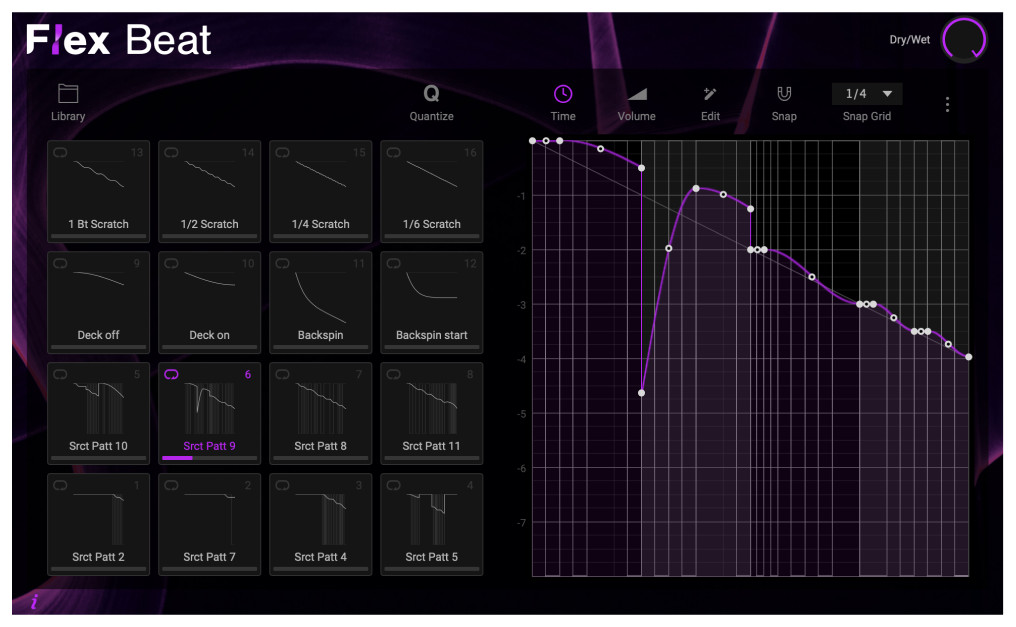1016x627 pixels.
Task: Trigger the Srct Patt 5 pad
Action: click(431, 521)
